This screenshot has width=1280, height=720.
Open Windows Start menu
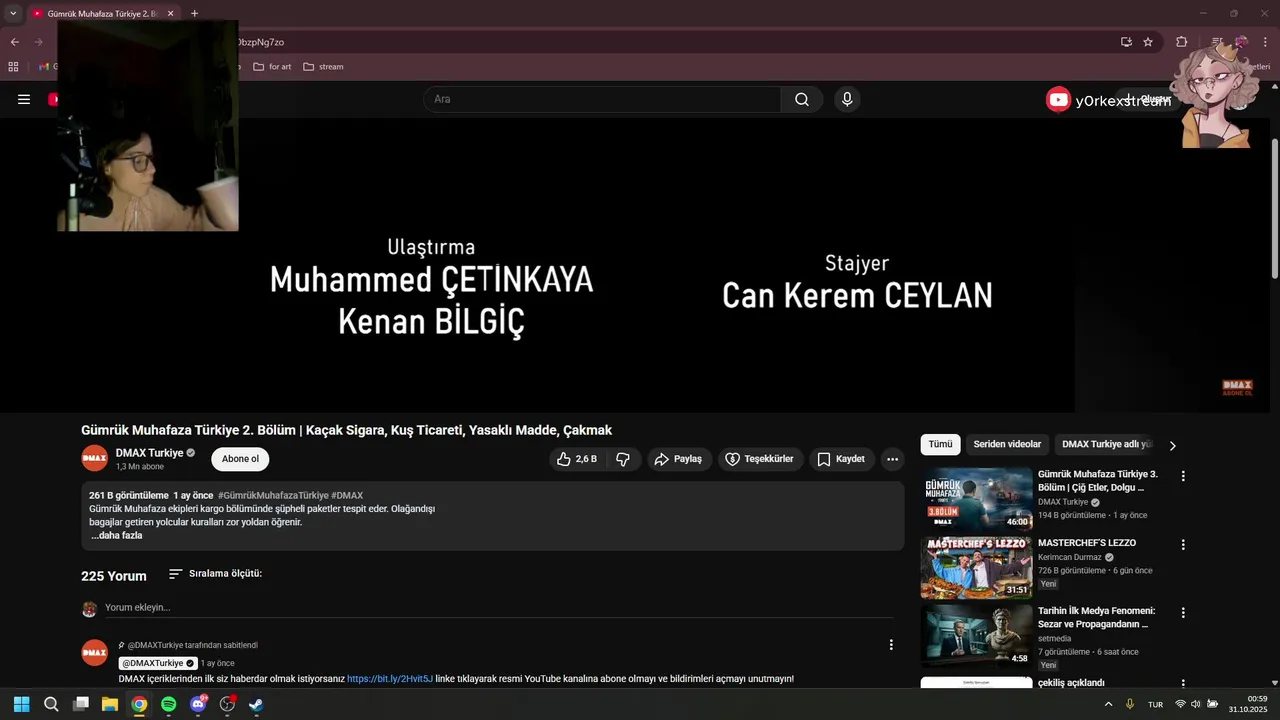pos(21,704)
